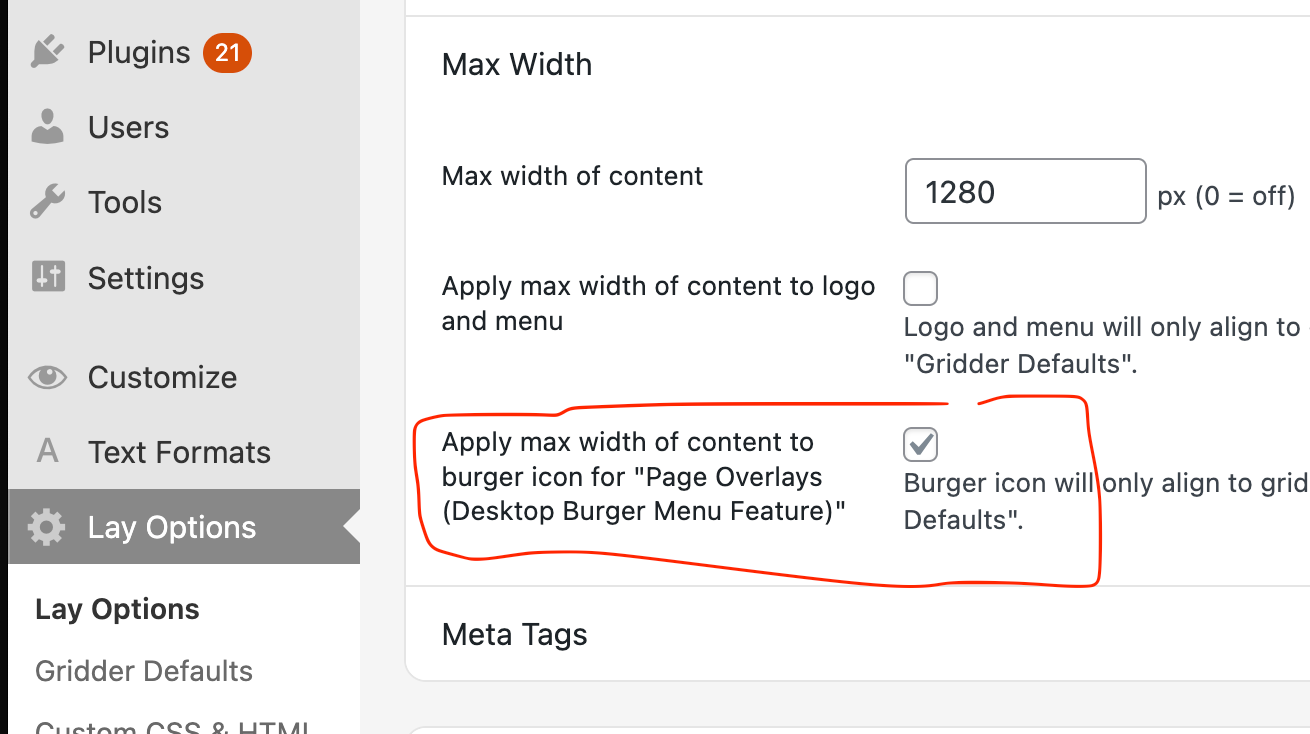
Task: Click the Customize eye icon
Action: (47, 377)
